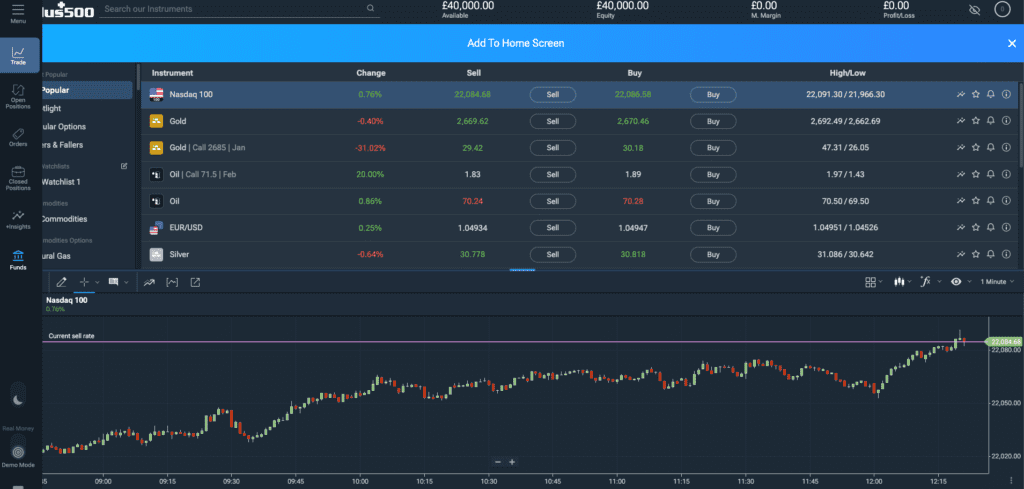1024x489 pixels.
Task: Open fx indicators dropdown
Action: click(930, 282)
